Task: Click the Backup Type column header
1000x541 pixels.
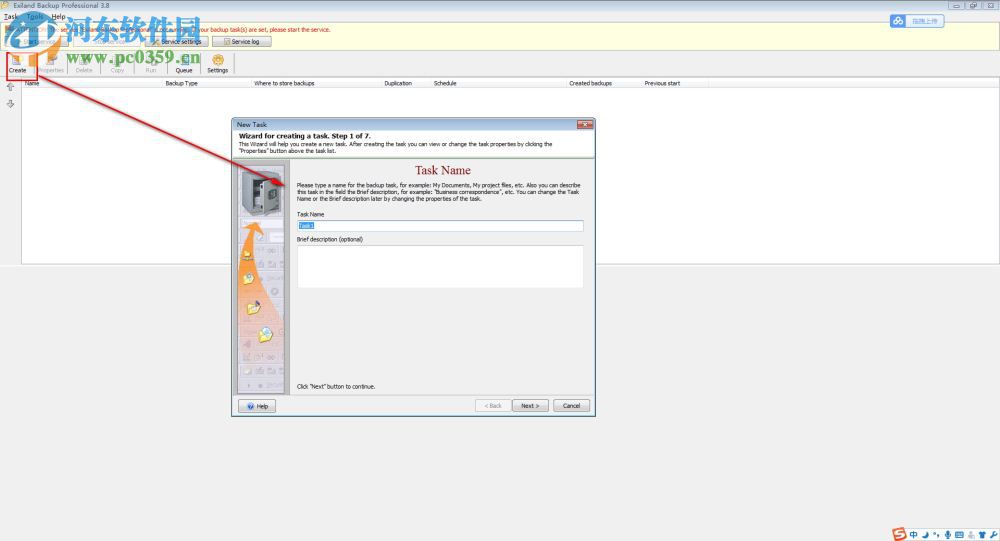Action: pyautogui.click(x=182, y=83)
